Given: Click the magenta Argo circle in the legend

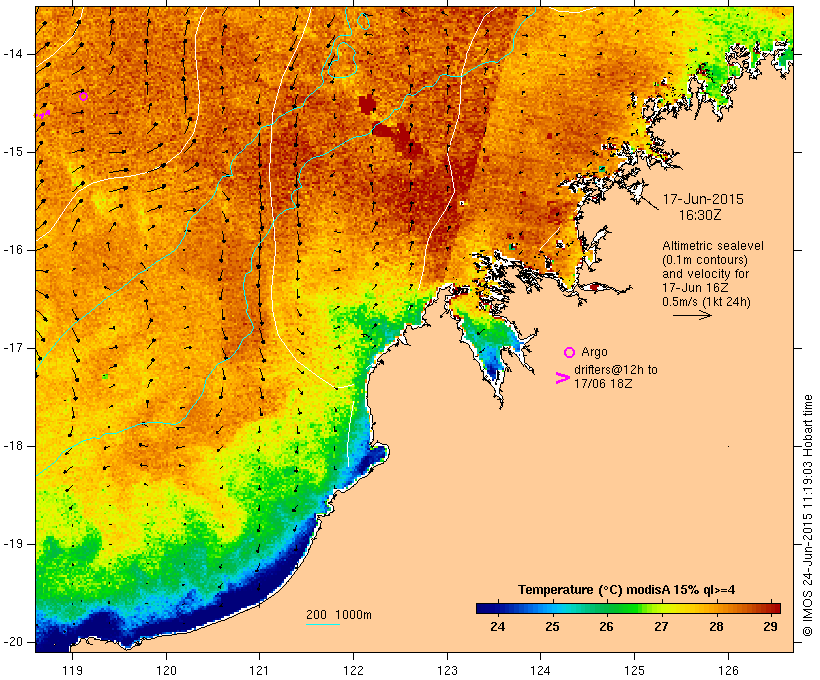Looking at the screenshot, I should tap(570, 352).
